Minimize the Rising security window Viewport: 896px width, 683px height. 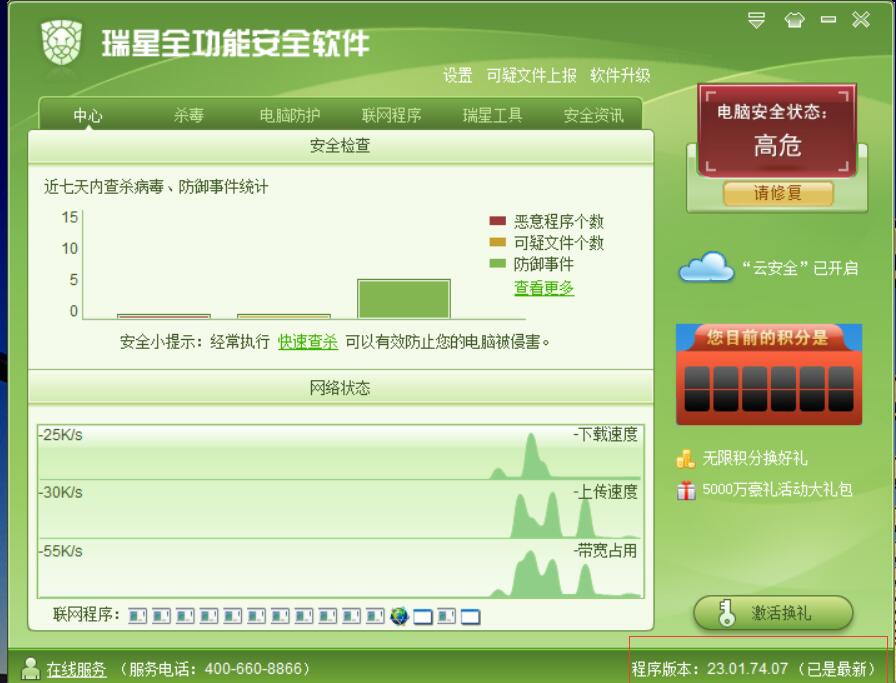(x=828, y=20)
